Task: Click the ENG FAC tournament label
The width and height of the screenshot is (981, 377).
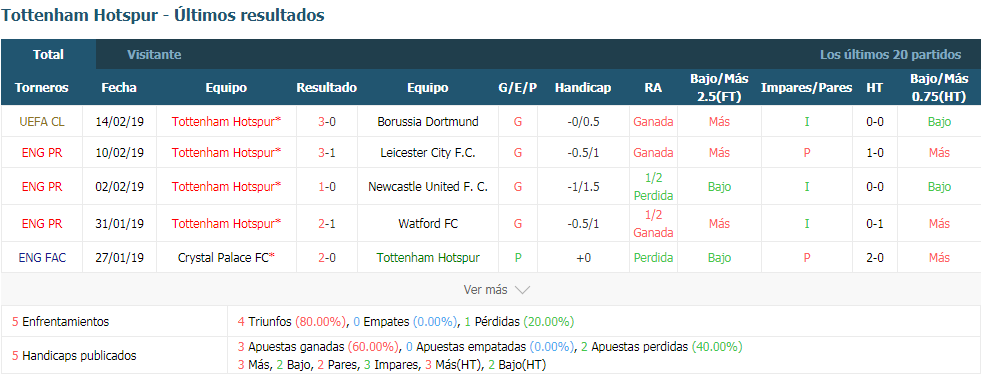Action: click(41, 258)
